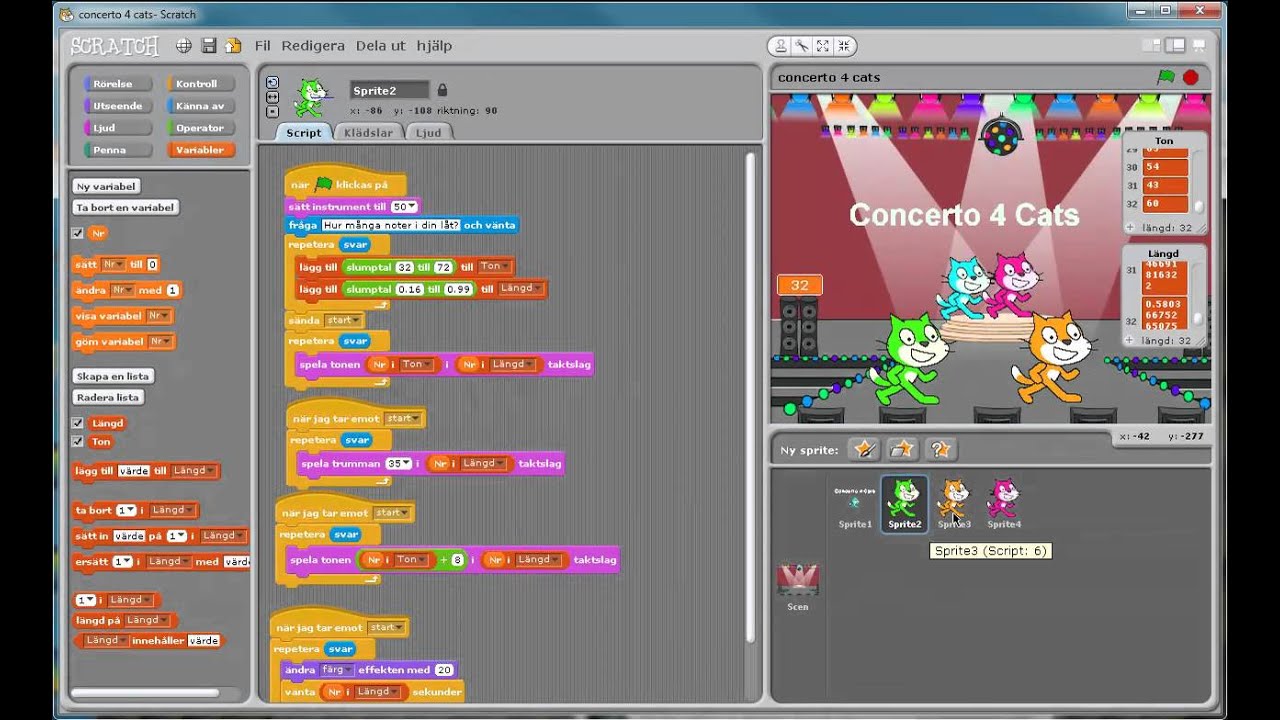1280x720 pixels.
Task: Switch to the Klädslar tab
Action: (369, 132)
